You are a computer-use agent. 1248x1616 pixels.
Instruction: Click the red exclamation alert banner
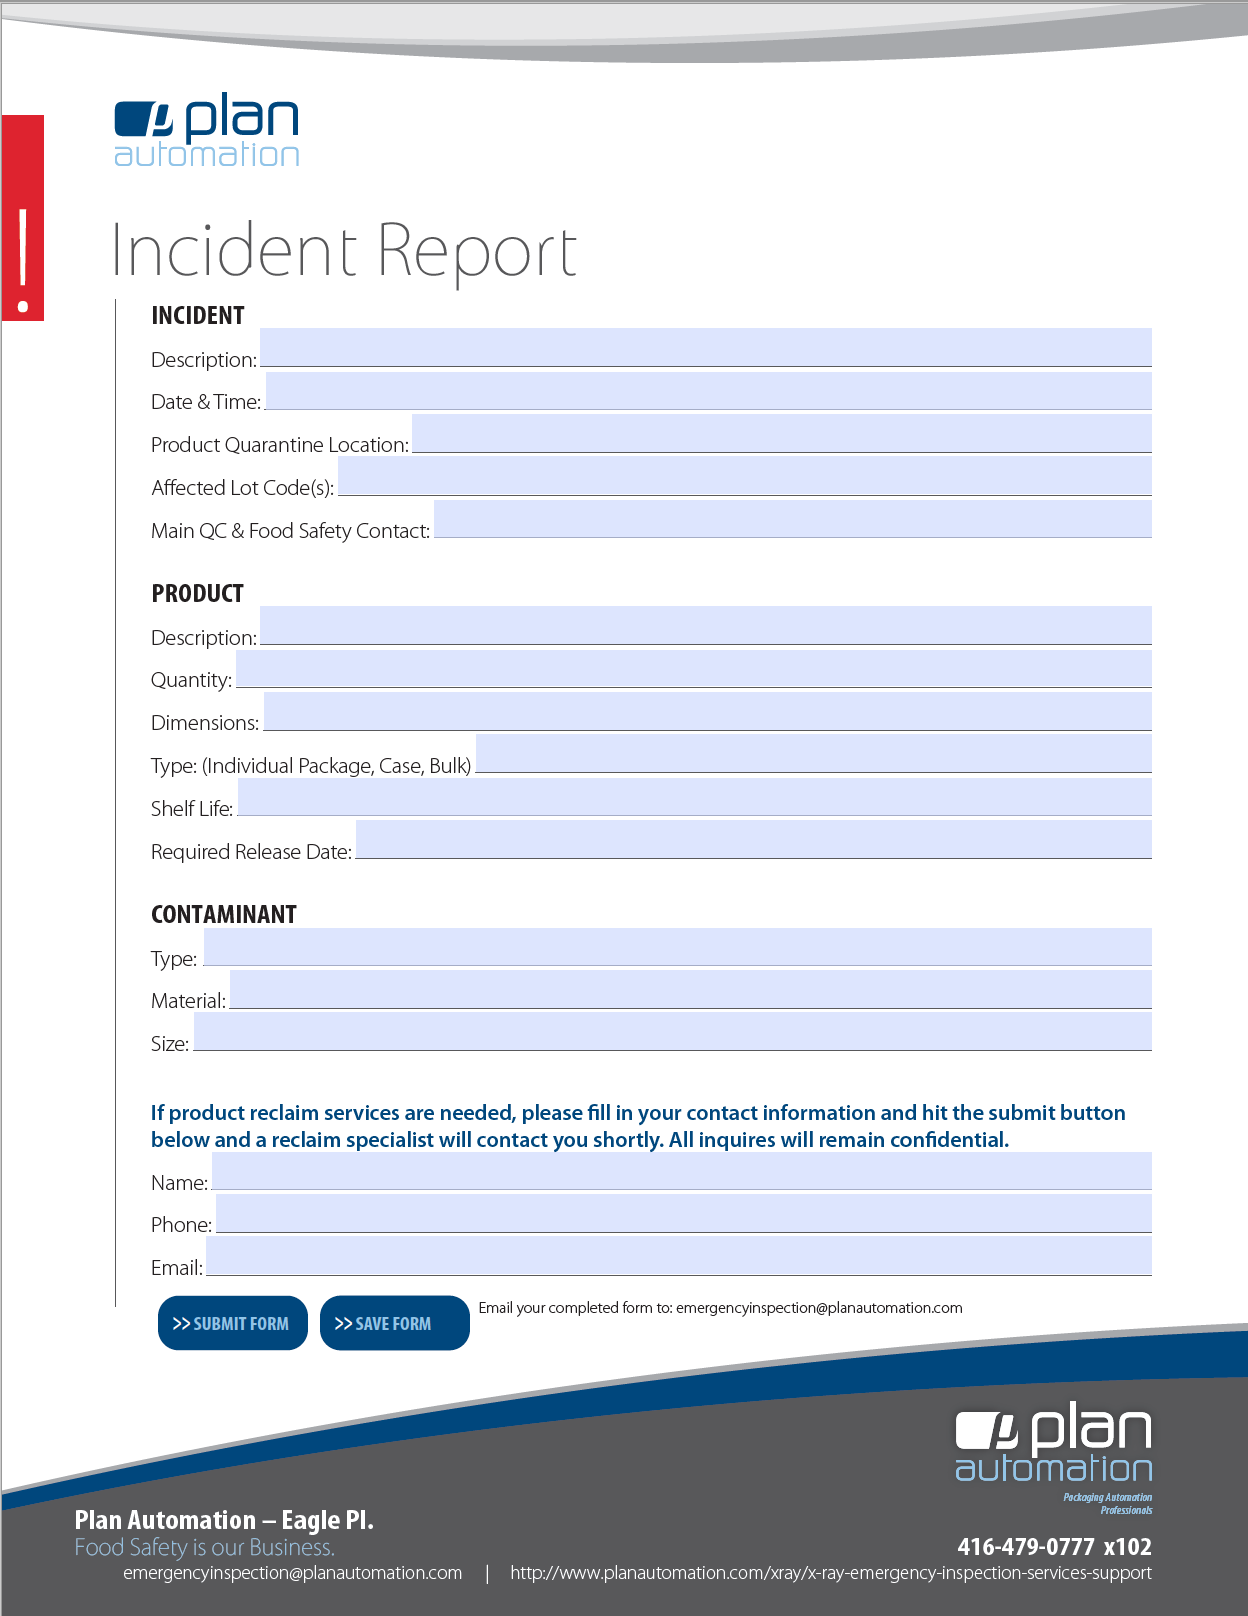click(23, 218)
